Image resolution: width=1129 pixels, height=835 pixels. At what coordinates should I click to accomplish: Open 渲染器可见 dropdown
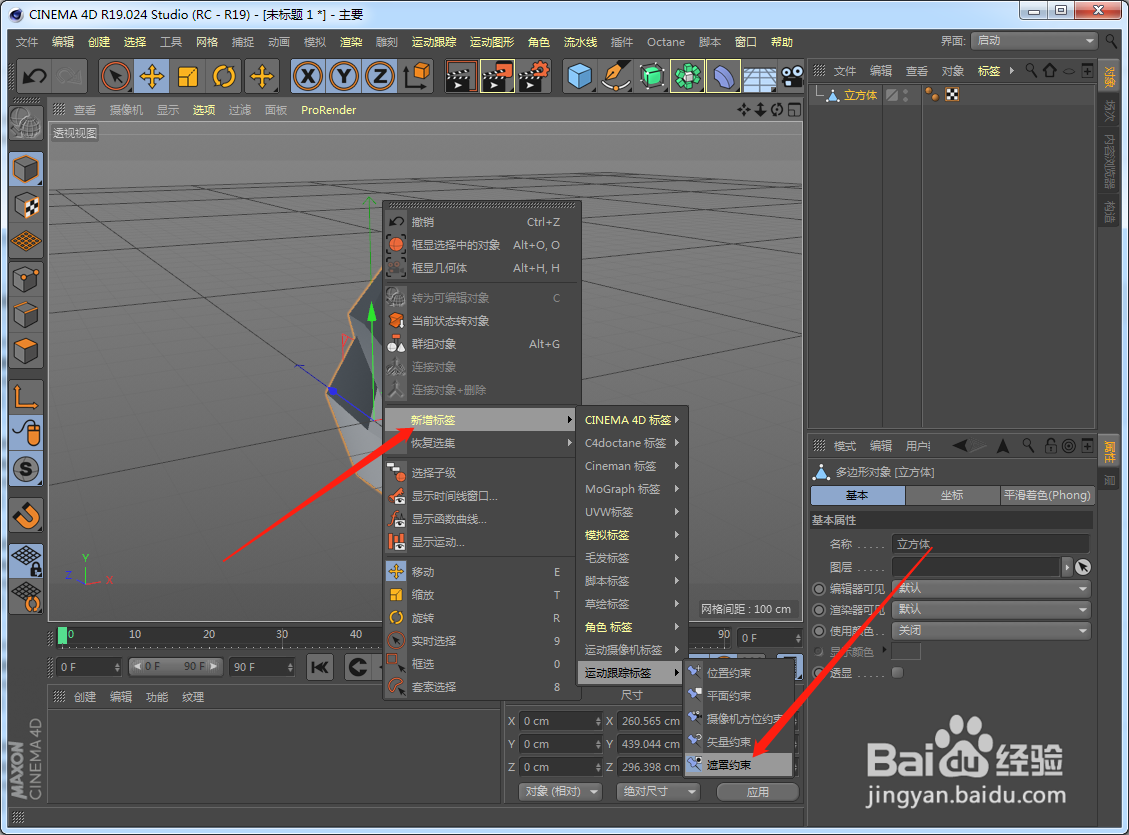point(991,609)
